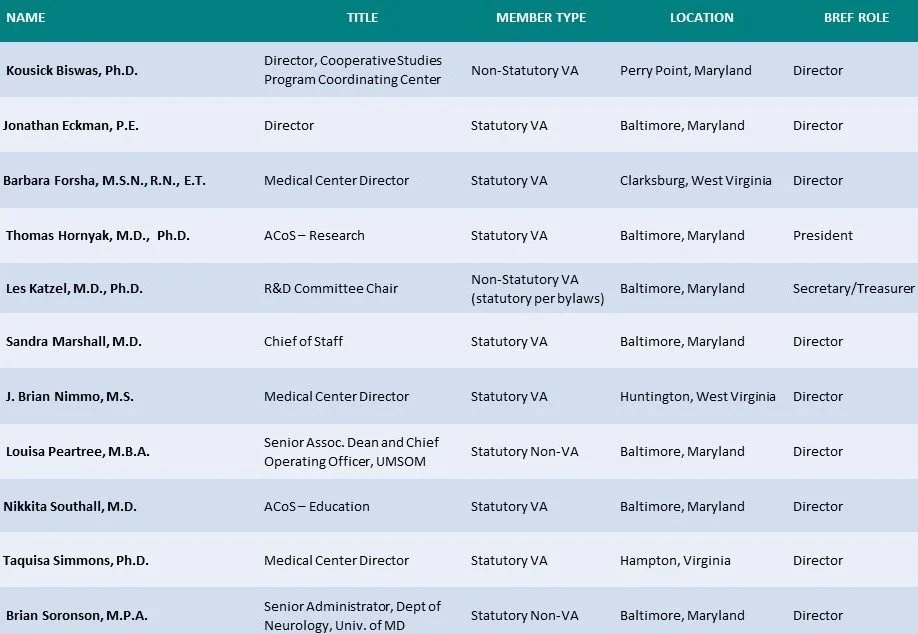
Task: Click Thomas Hornyak's Baltimore, Maryland location
Action: pos(682,235)
